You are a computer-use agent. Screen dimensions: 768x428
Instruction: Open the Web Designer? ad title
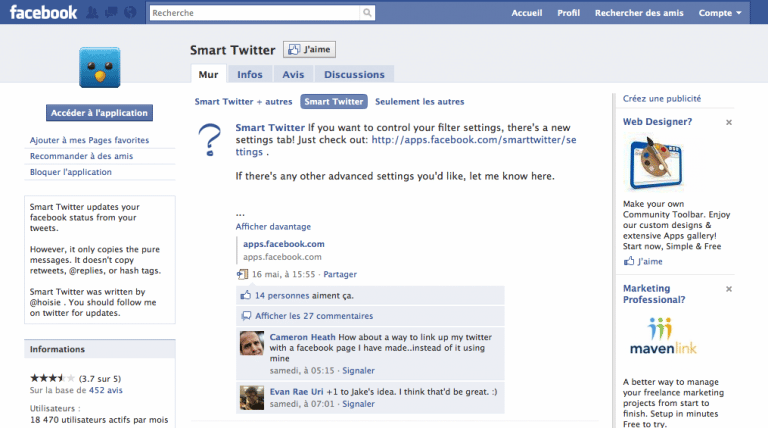[657, 121]
